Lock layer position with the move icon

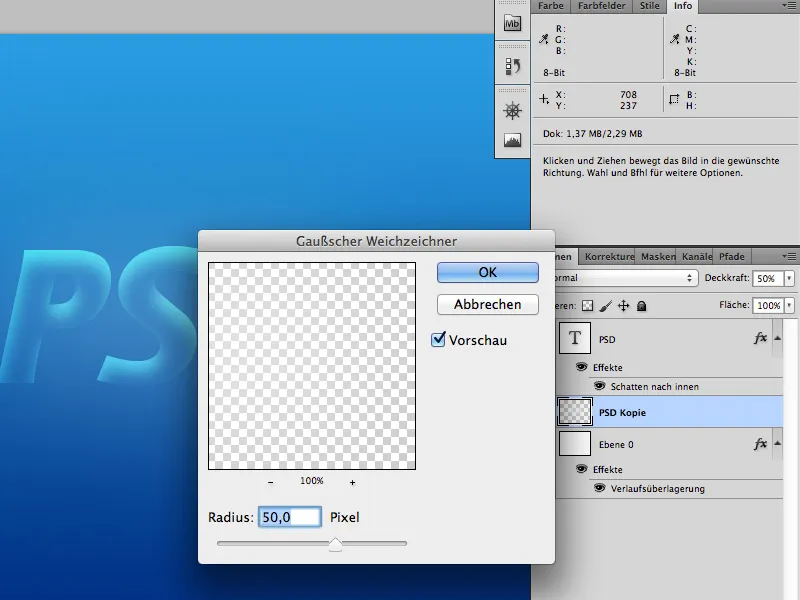point(623,306)
